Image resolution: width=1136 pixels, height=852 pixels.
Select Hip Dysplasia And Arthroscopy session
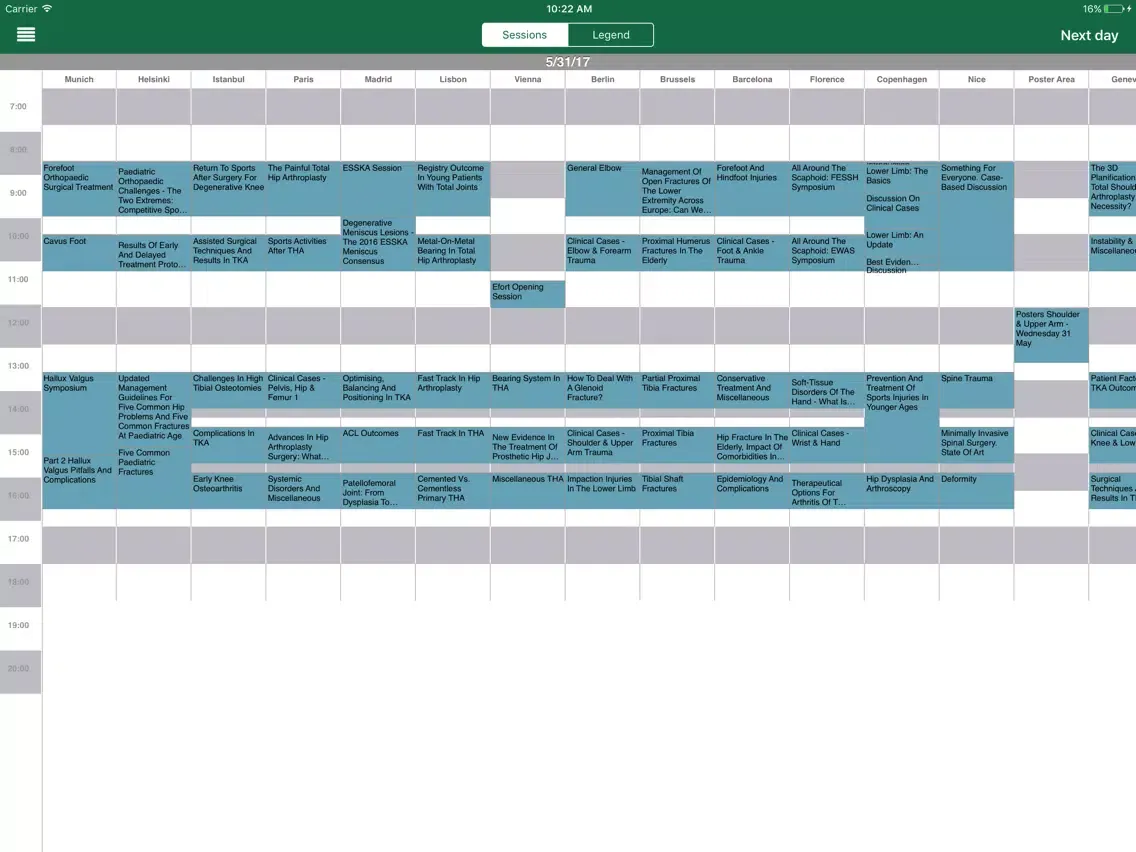[x=901, y=490]
